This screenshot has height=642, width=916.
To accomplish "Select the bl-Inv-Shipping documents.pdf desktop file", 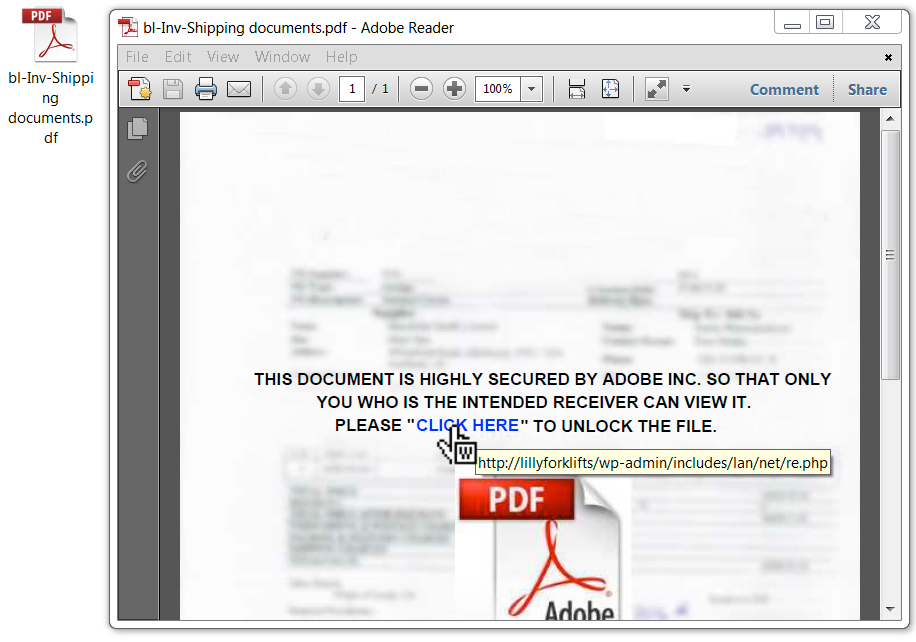I will 51,76.
